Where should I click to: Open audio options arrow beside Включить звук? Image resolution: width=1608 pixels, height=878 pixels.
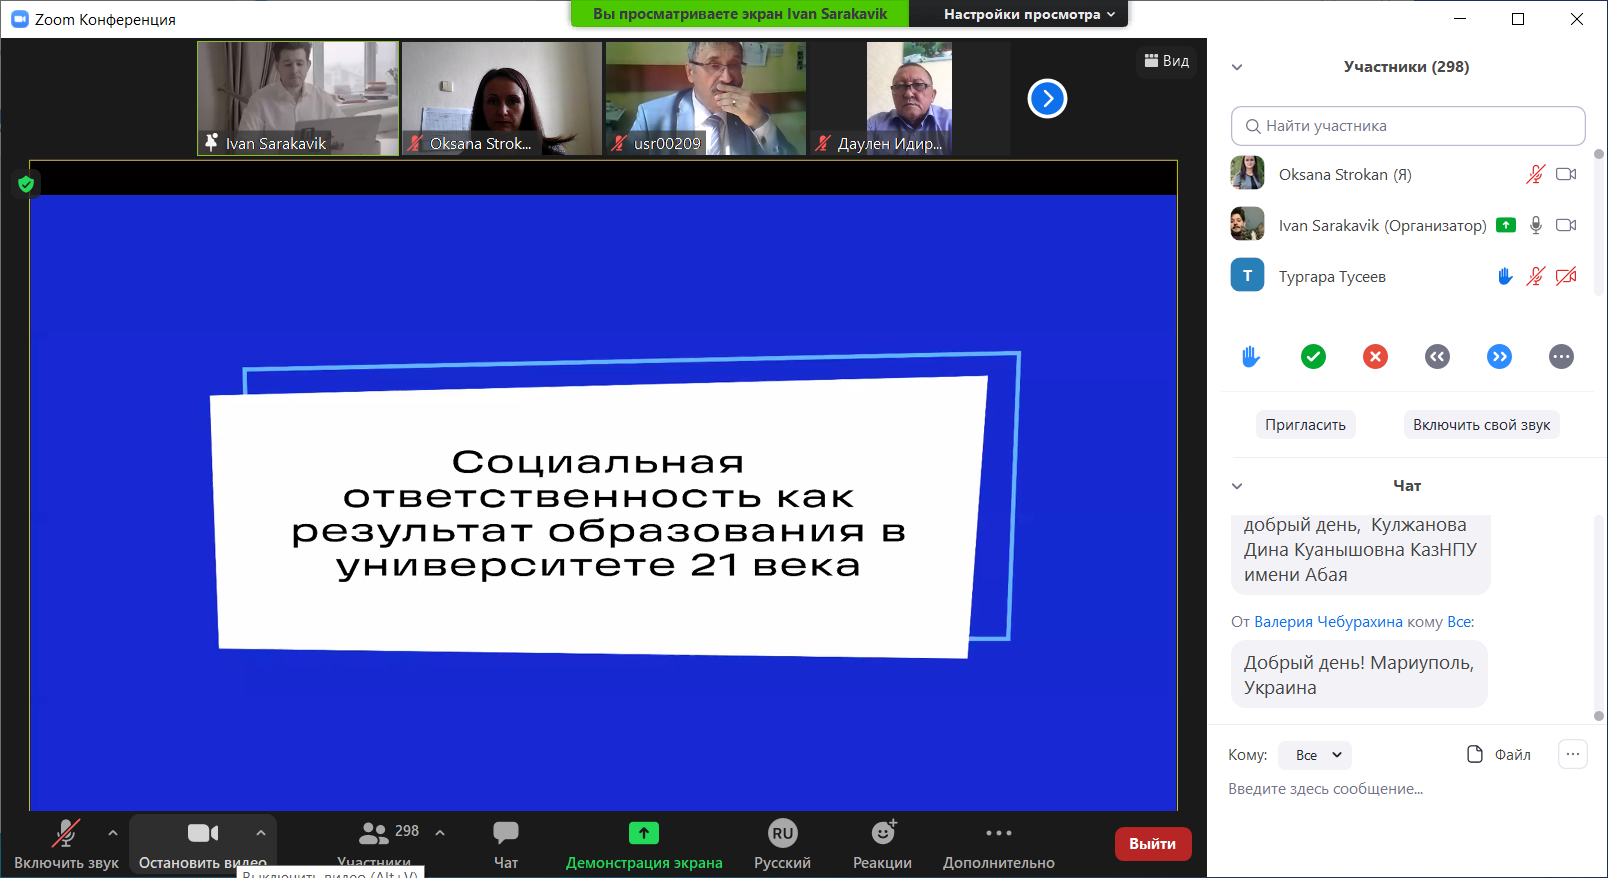point(113,832)
